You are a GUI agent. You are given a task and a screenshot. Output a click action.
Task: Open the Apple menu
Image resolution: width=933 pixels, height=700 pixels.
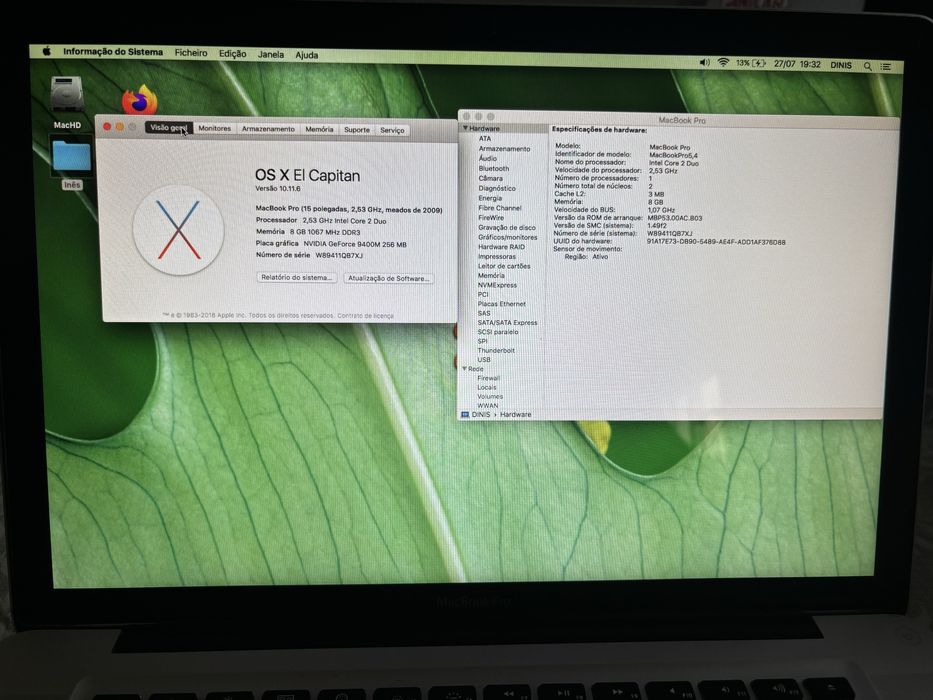(47, 51)
